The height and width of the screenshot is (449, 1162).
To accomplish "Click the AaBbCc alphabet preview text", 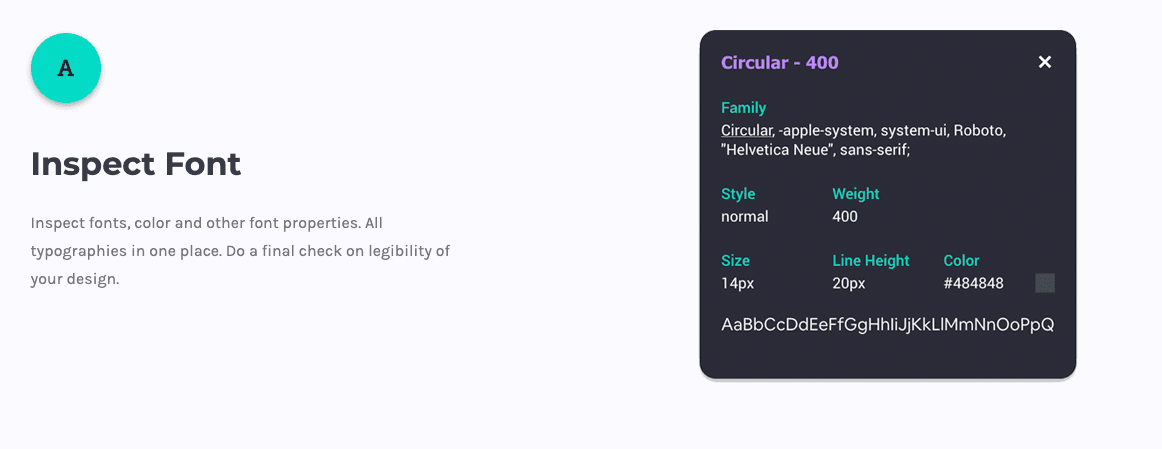I will [x=888, y=325].
